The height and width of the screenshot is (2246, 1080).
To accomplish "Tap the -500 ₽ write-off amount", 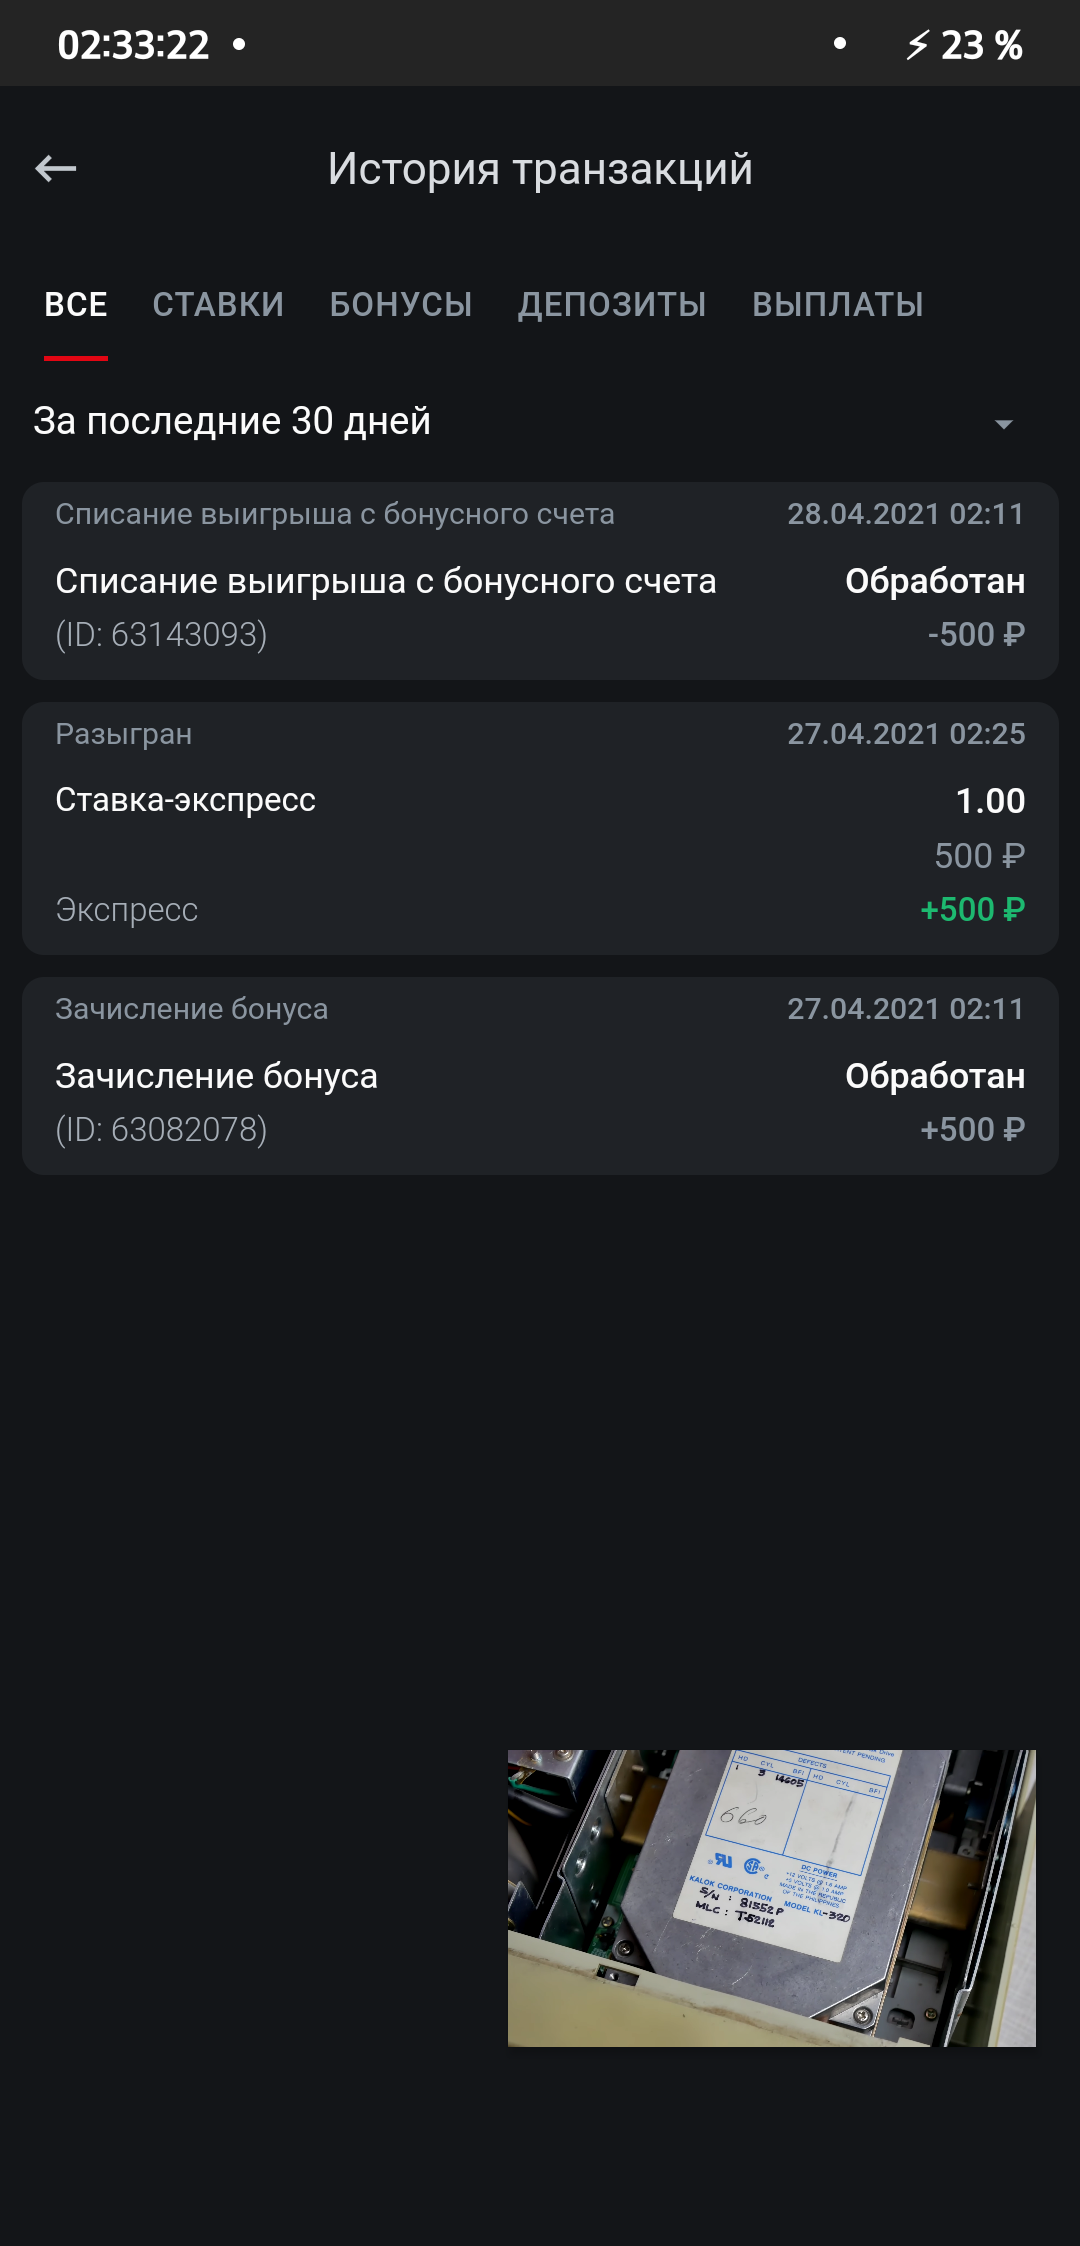I will (977, 635).
